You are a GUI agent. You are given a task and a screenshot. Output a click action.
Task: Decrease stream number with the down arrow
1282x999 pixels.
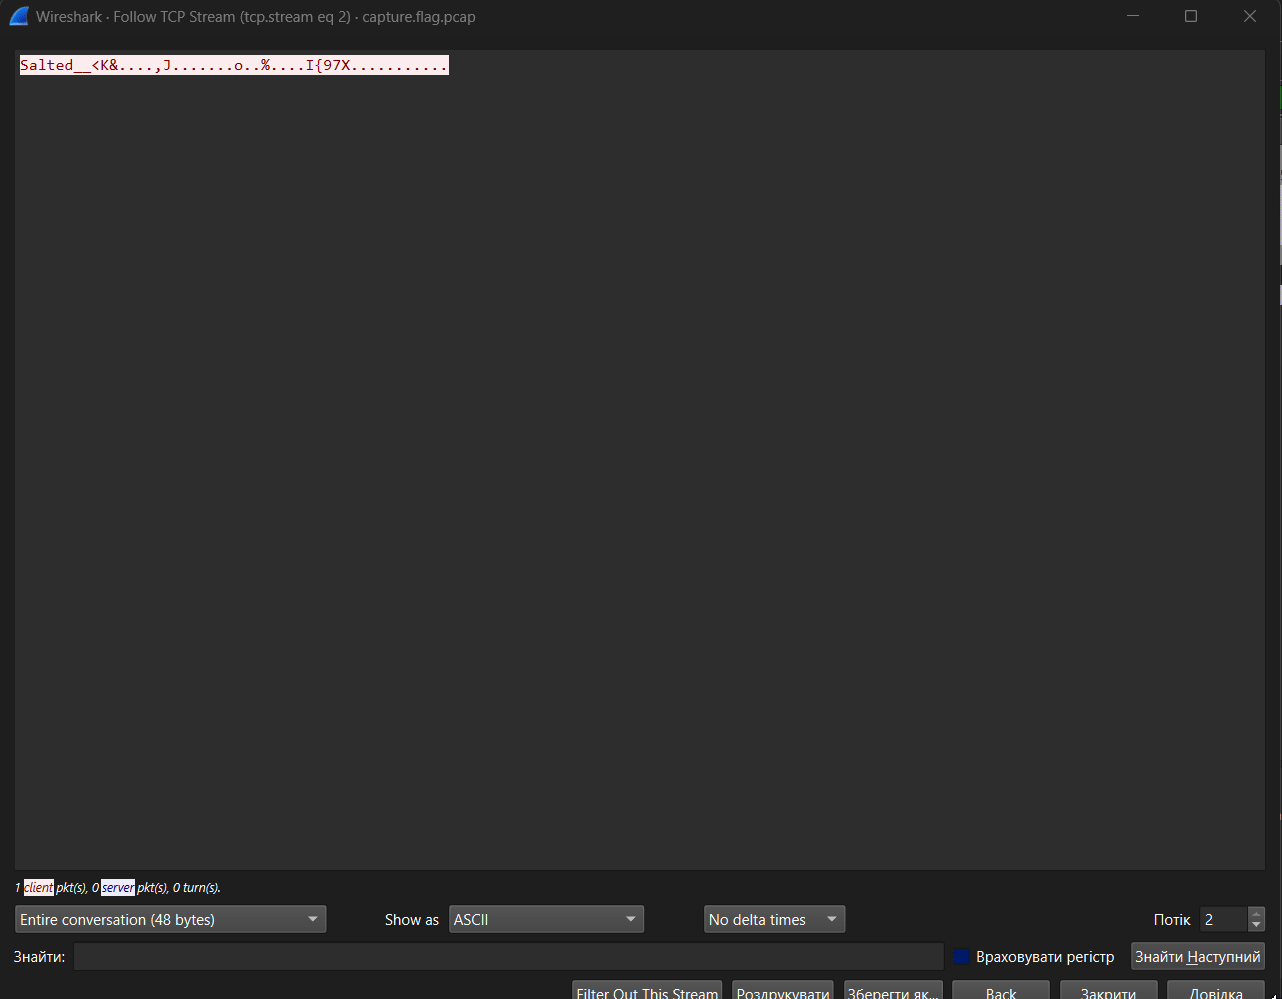(x=1256, y=926)
